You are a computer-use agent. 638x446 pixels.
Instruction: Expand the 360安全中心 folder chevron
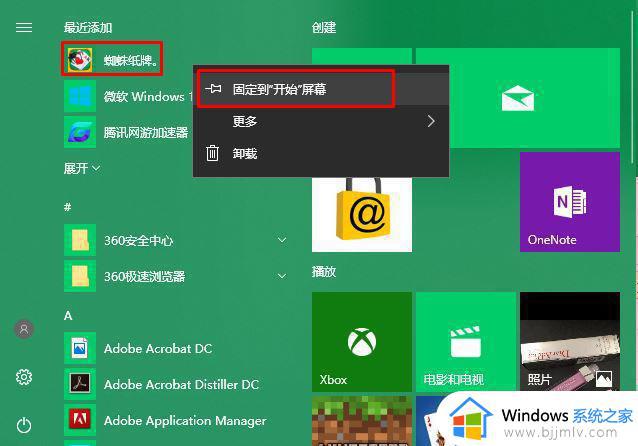tap(282, 240)
